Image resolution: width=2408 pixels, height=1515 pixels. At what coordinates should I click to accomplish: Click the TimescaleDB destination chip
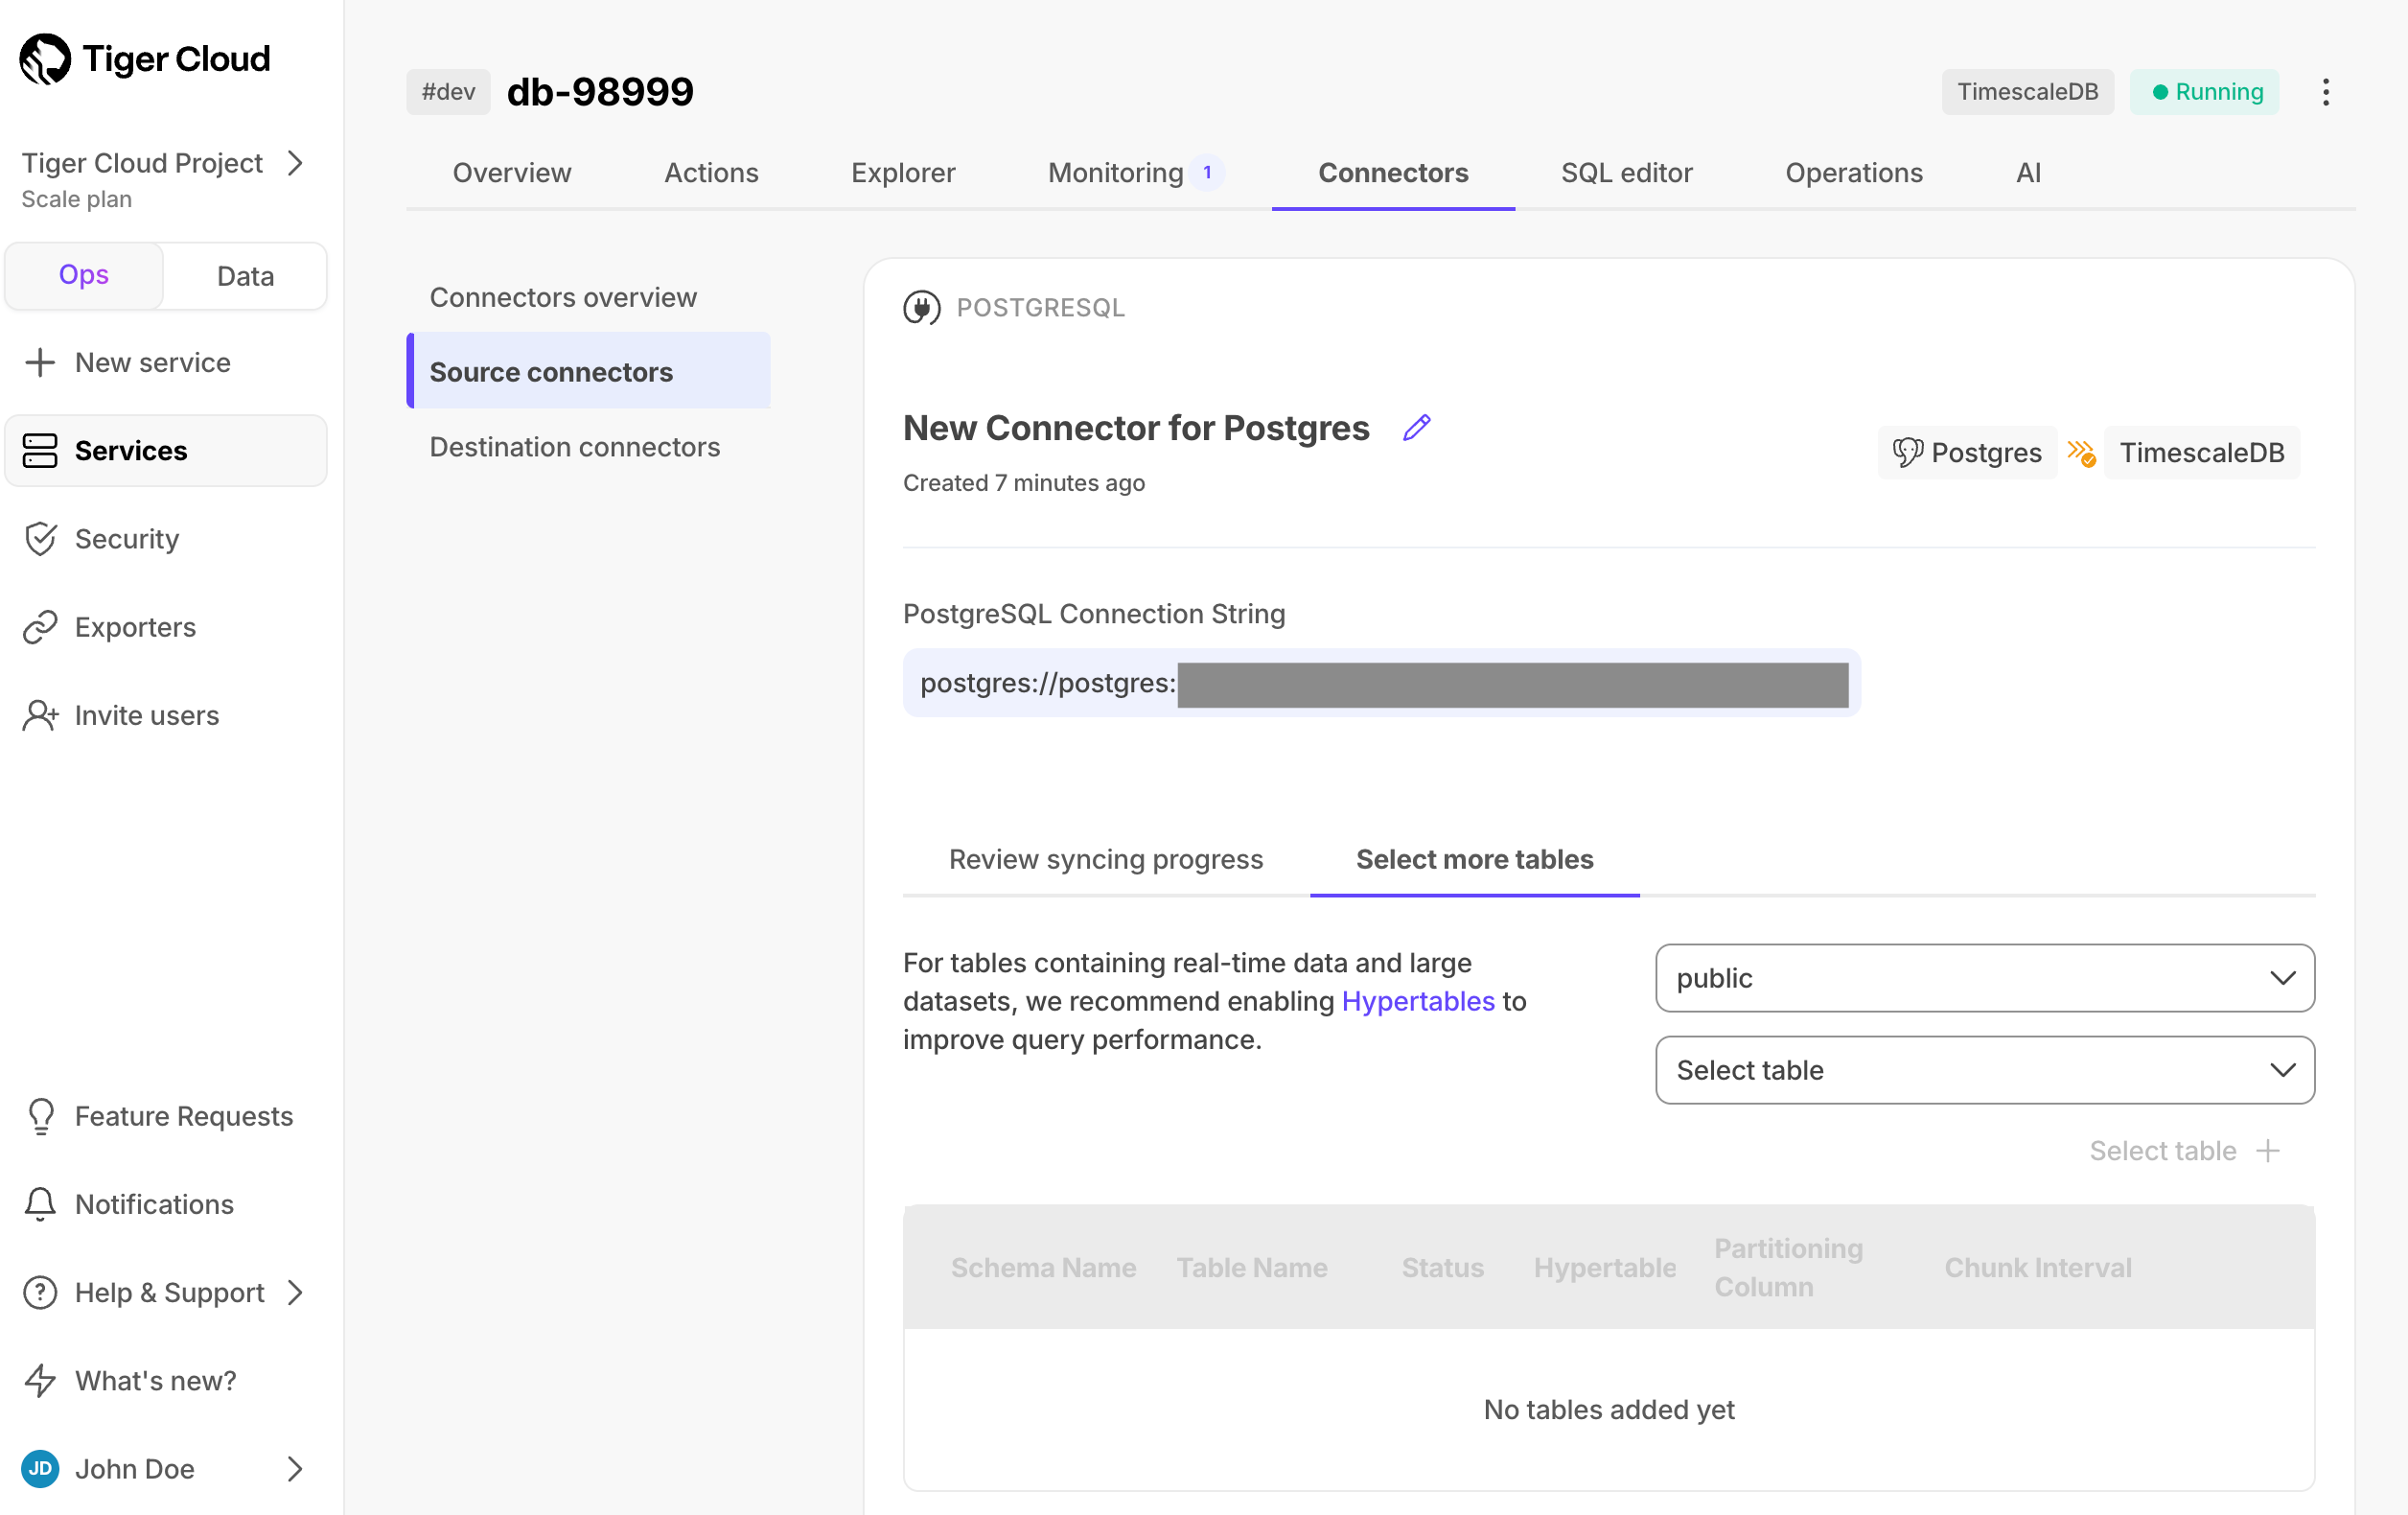(x=2201, y=453)
